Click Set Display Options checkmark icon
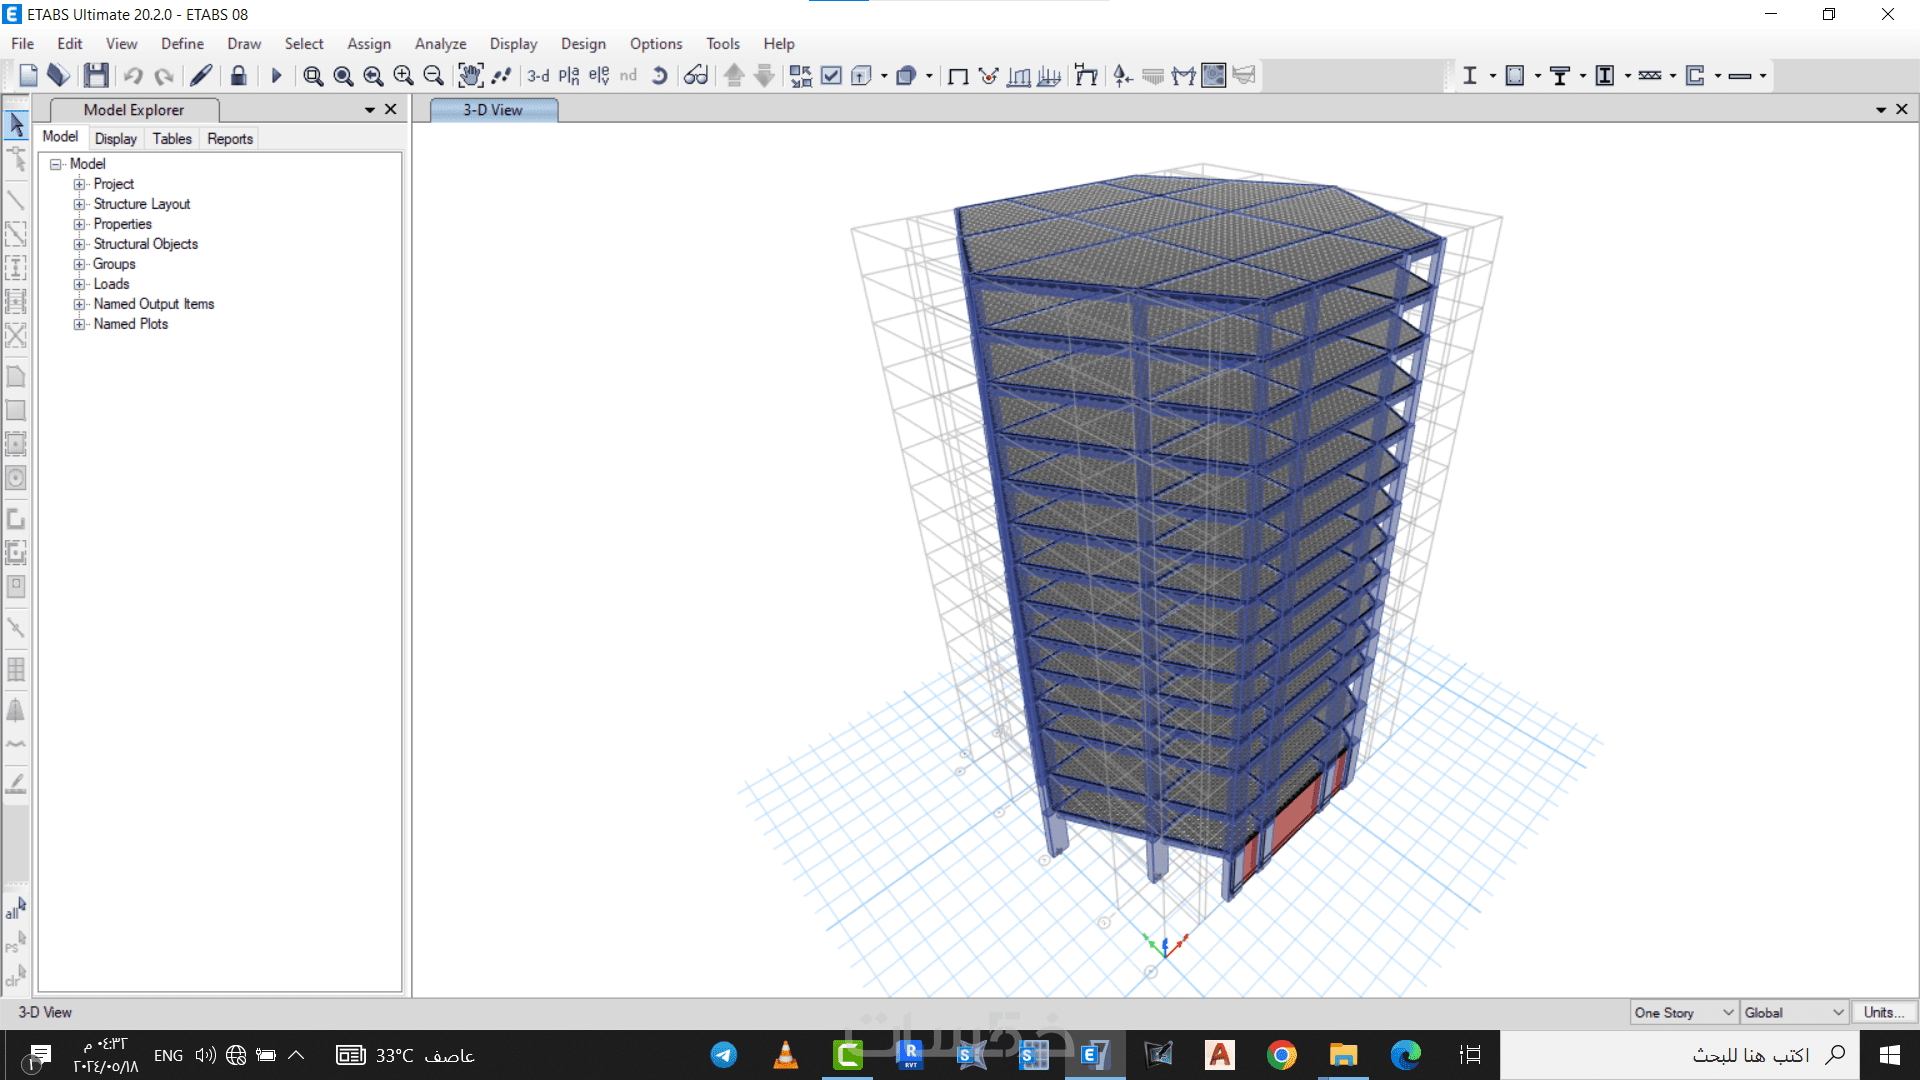1920x1080 pixels. (831, 75)
